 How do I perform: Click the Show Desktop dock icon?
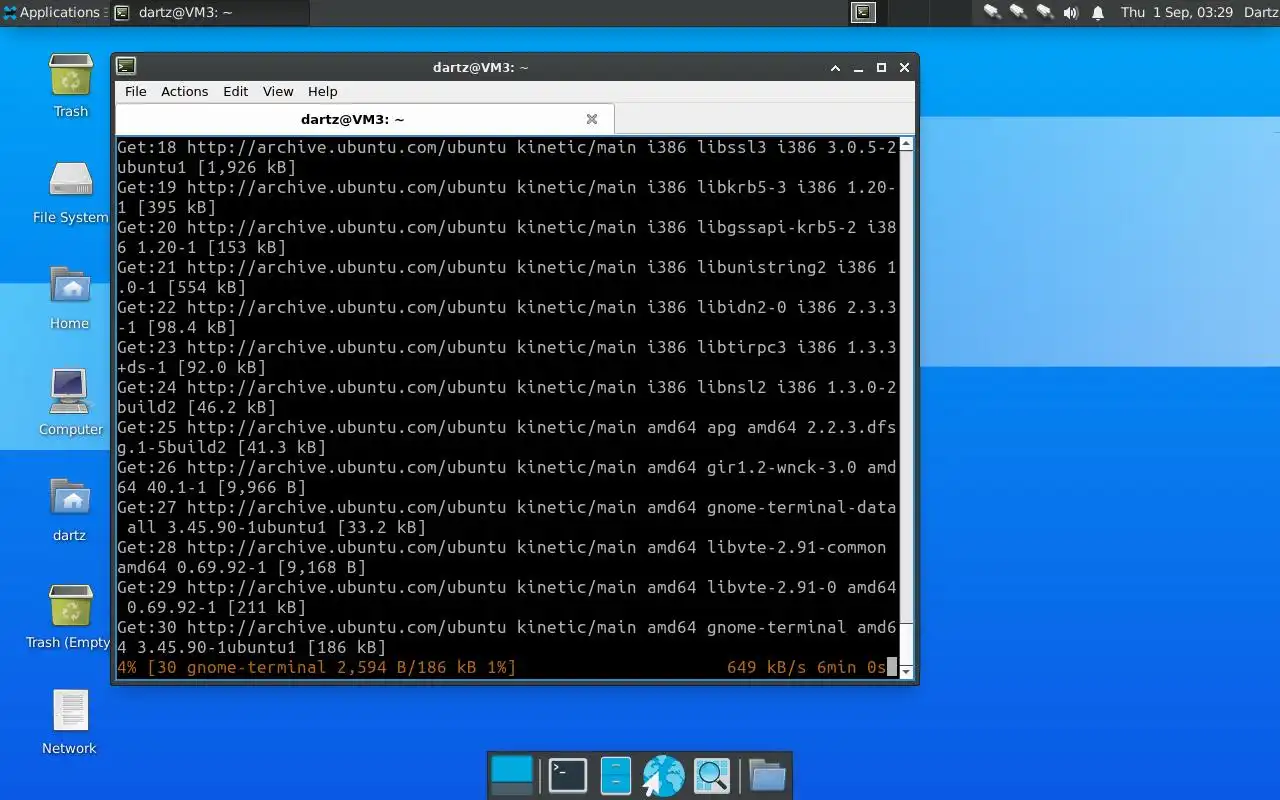pos(513,775)
